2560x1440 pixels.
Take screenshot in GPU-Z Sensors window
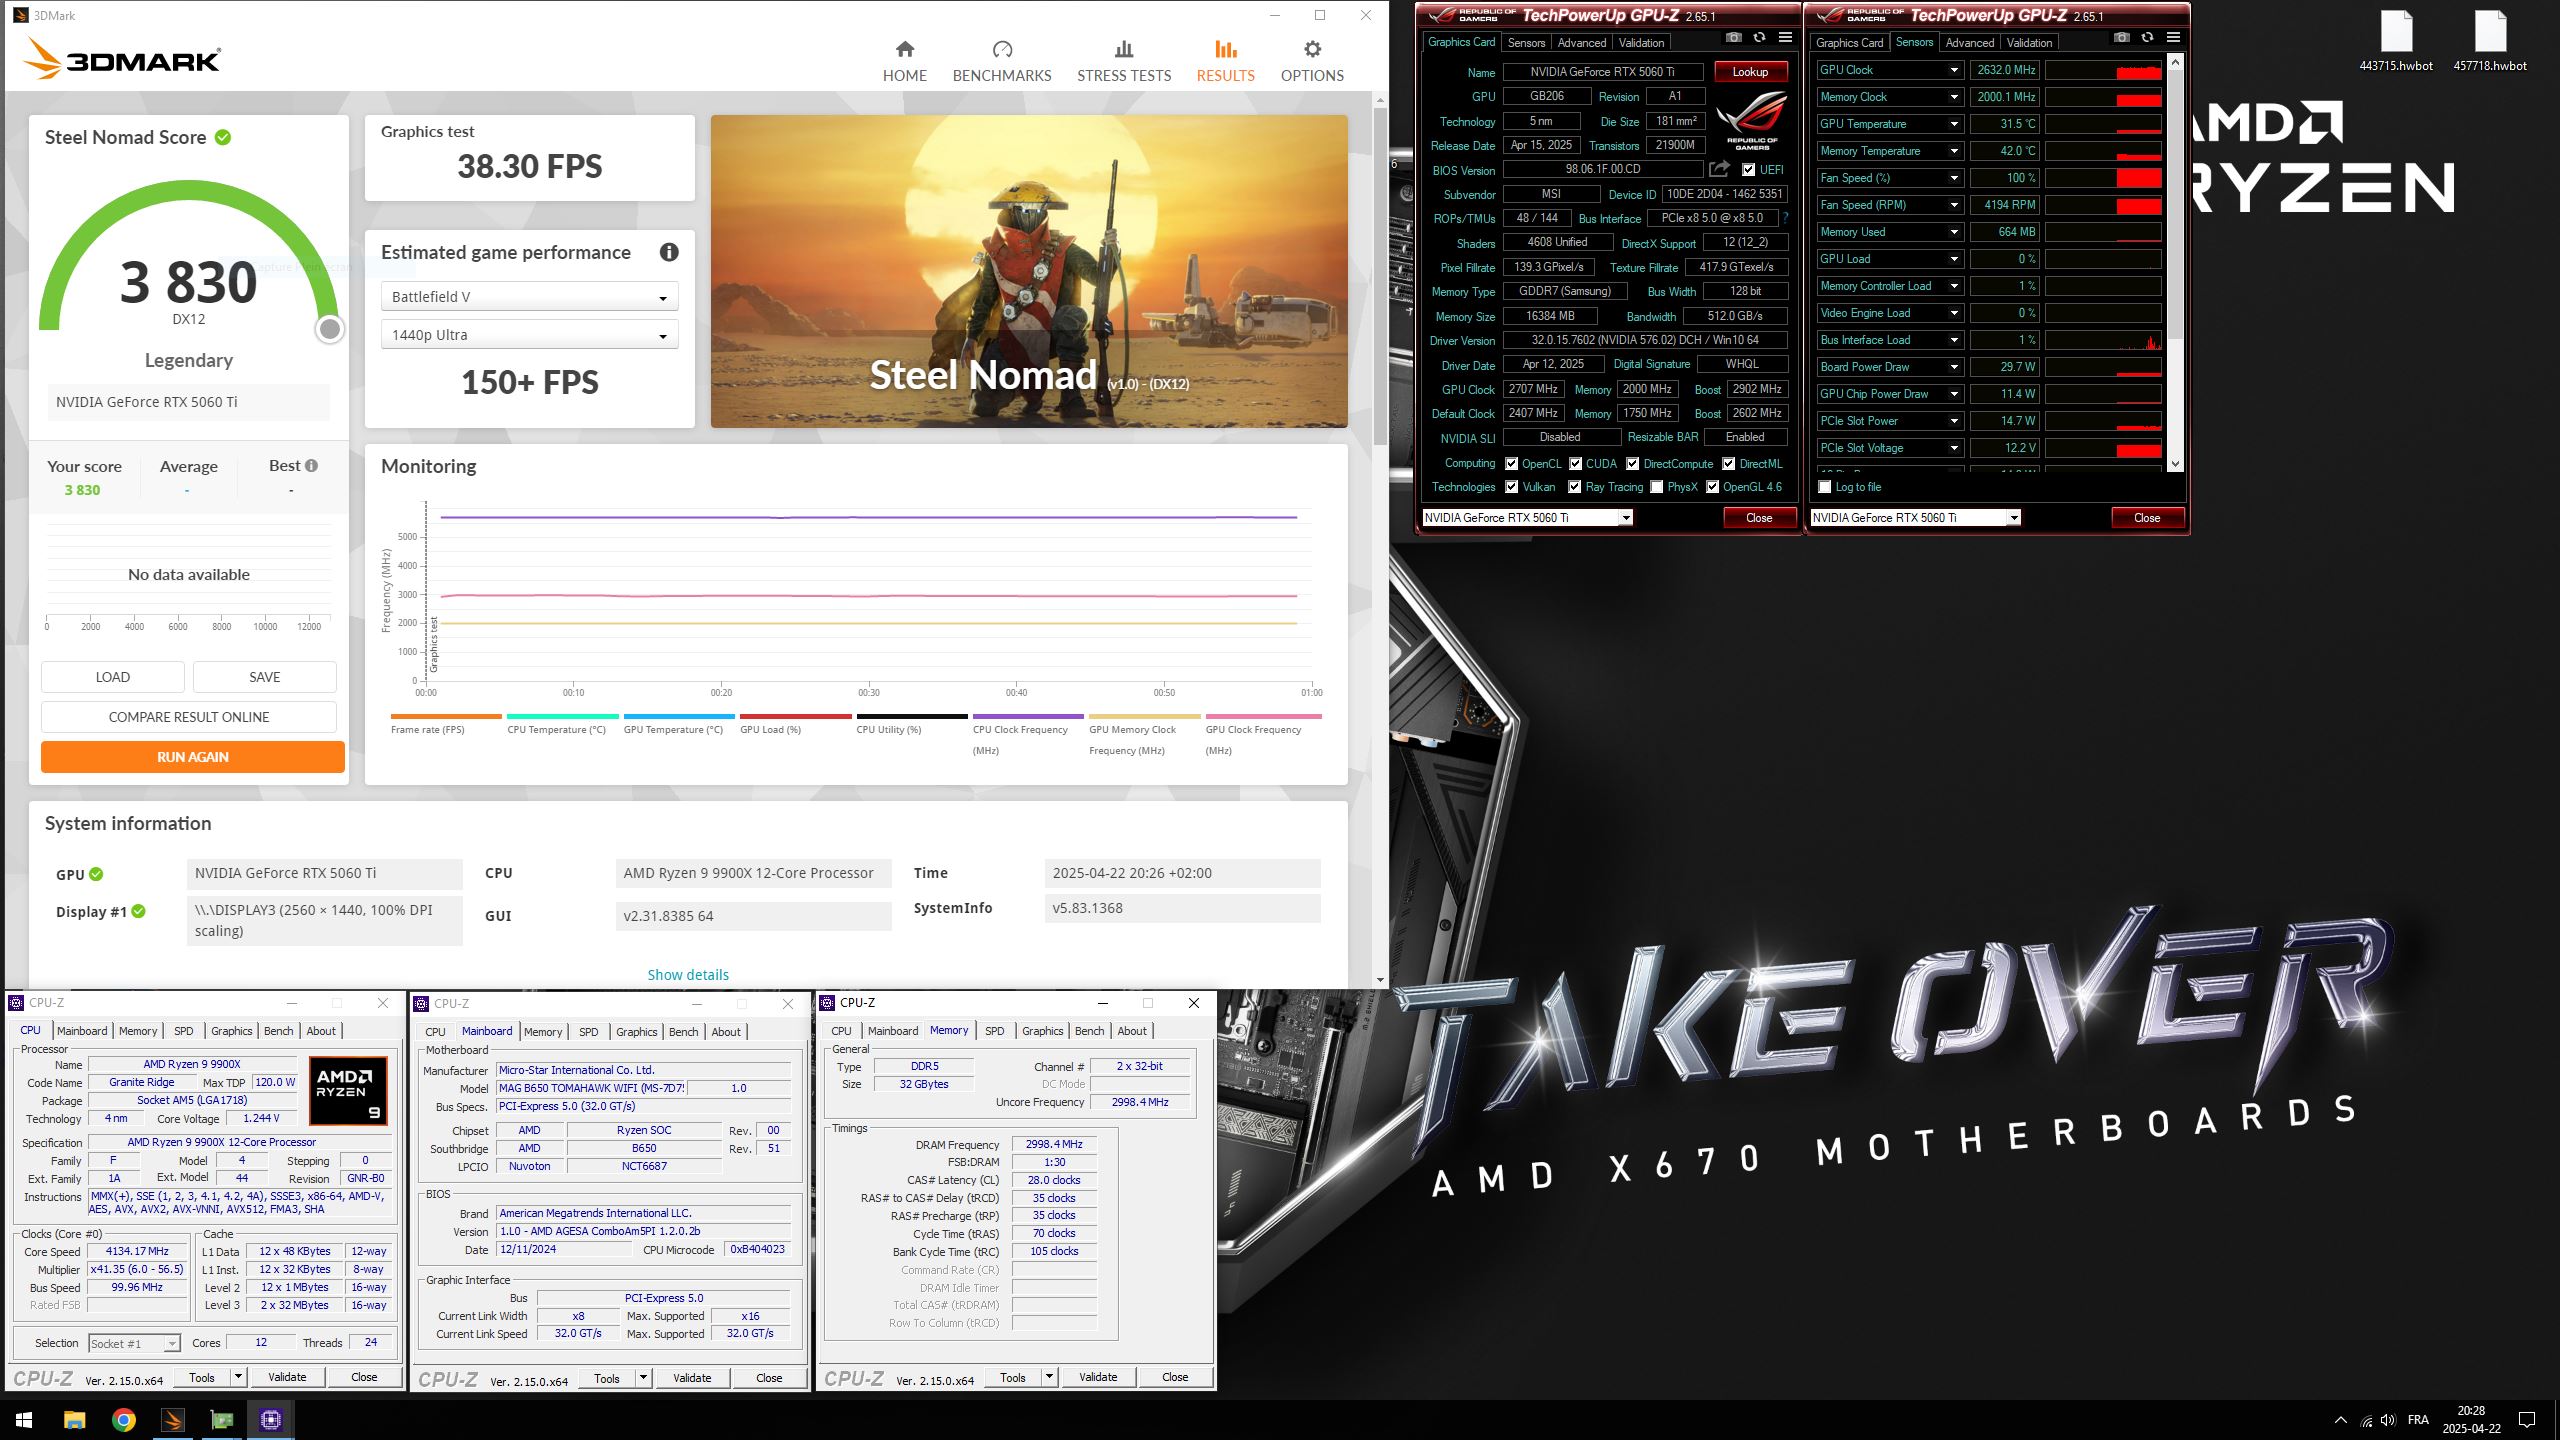pos(2121,37)
